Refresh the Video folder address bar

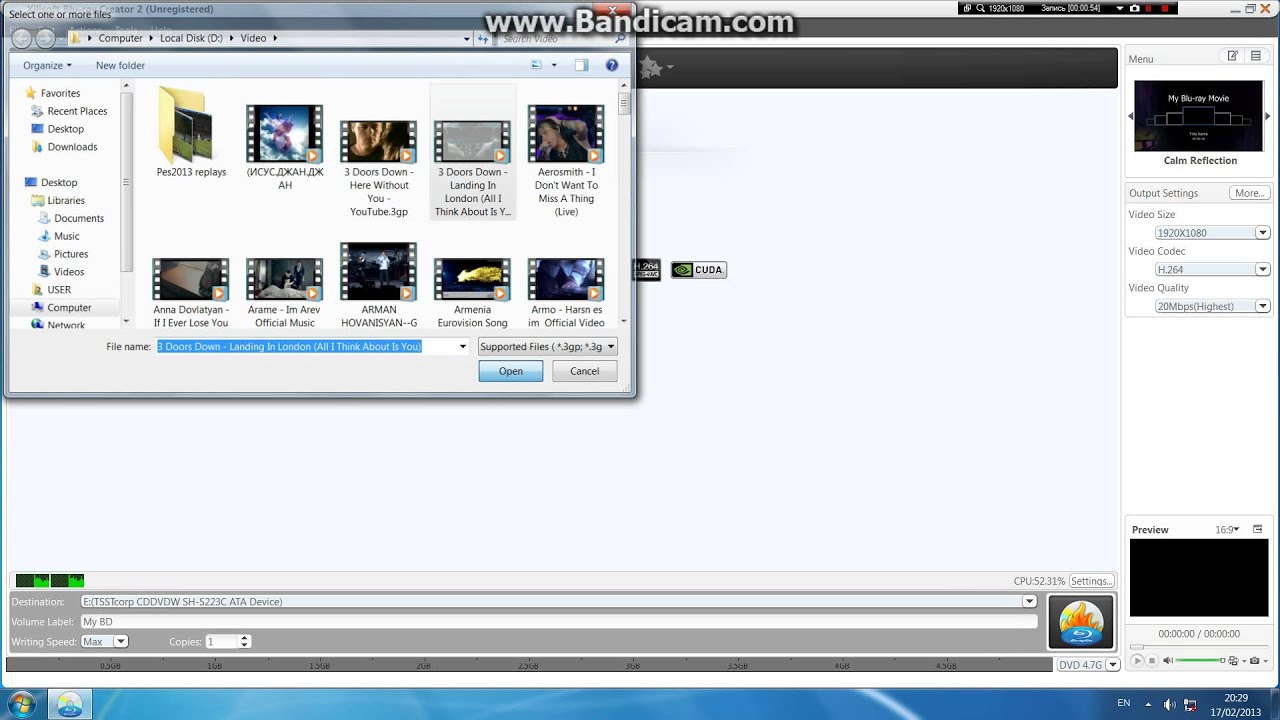click(x=483, y=39)
